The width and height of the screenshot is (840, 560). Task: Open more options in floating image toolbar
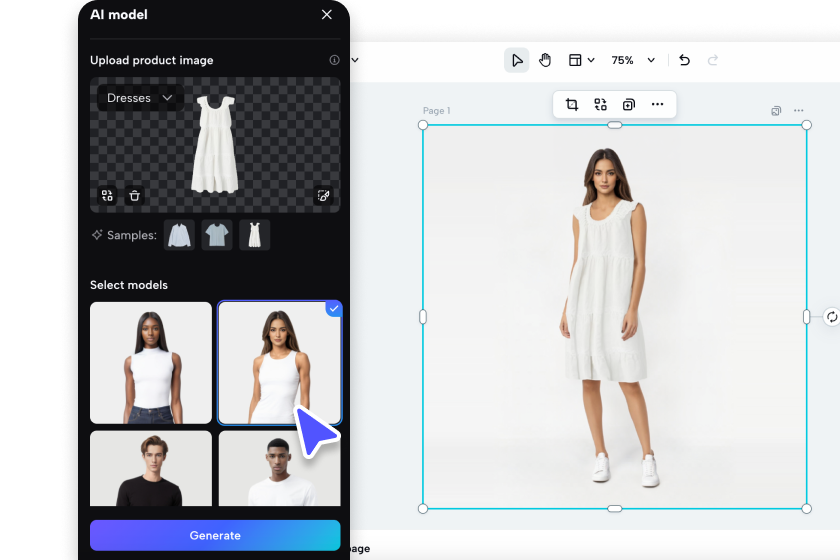coord(657,104)
